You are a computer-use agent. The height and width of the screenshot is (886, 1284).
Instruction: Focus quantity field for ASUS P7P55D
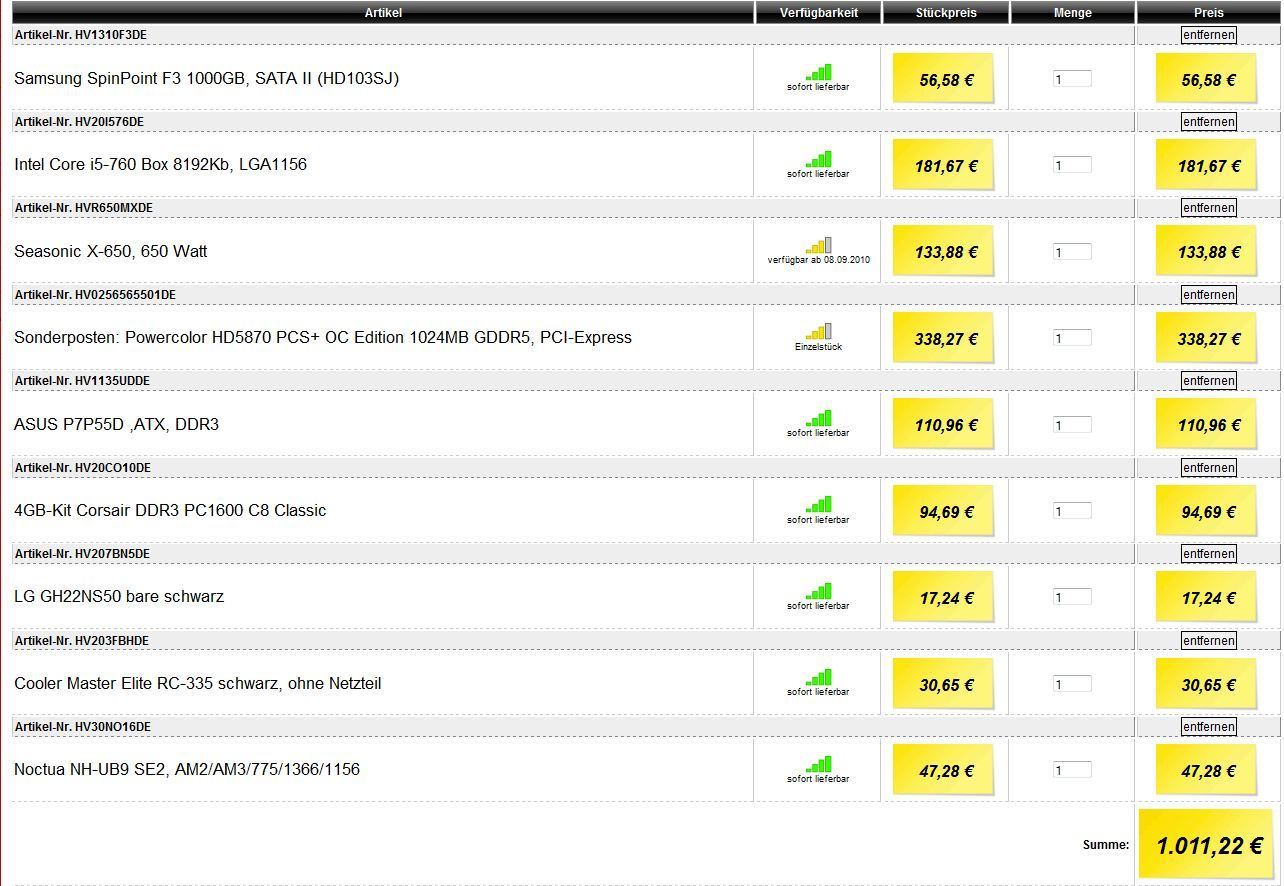point(1072,425)
